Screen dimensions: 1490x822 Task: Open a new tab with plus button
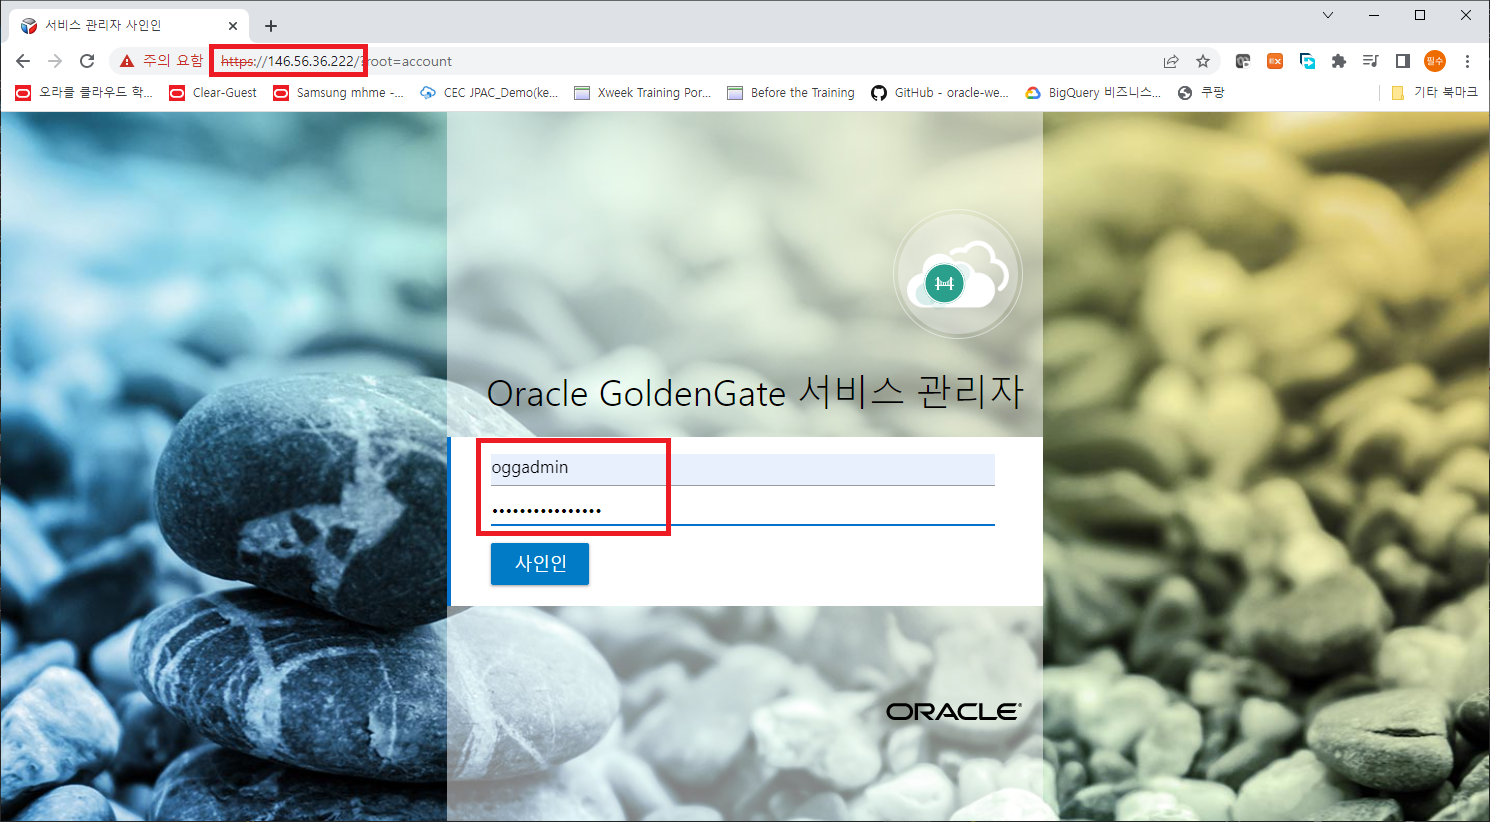tap(271, 26)
